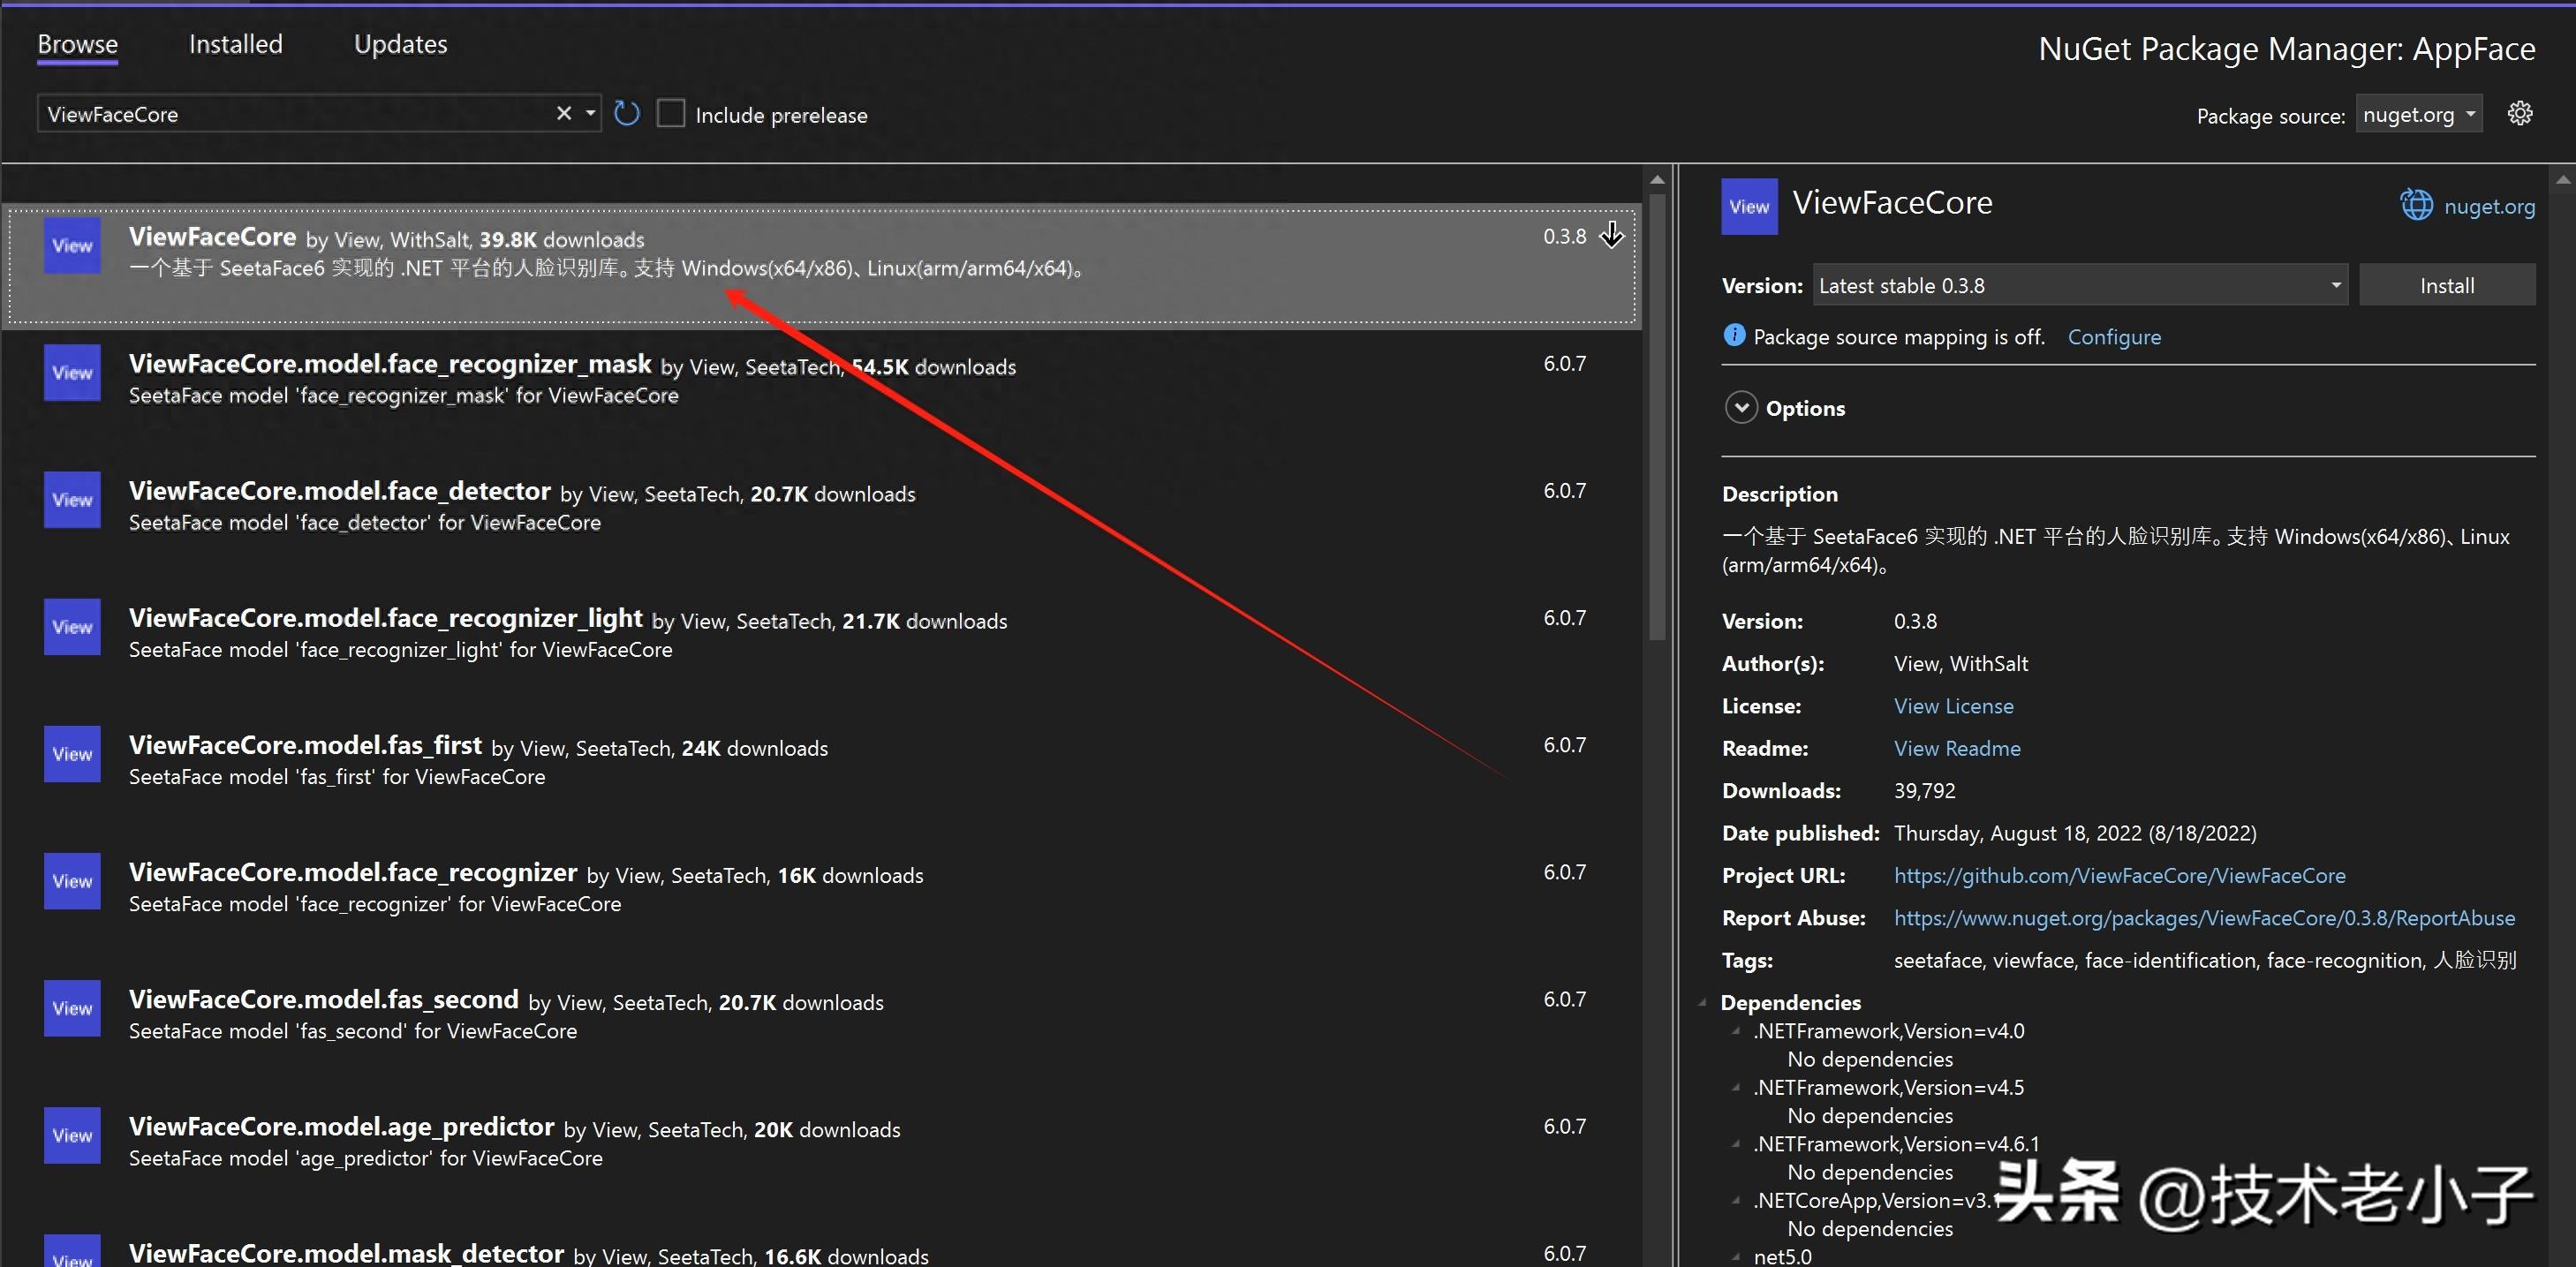Clear the search box with the X icon
The height and width of the screenshot is (1267, 2576).
click(564, 113)
